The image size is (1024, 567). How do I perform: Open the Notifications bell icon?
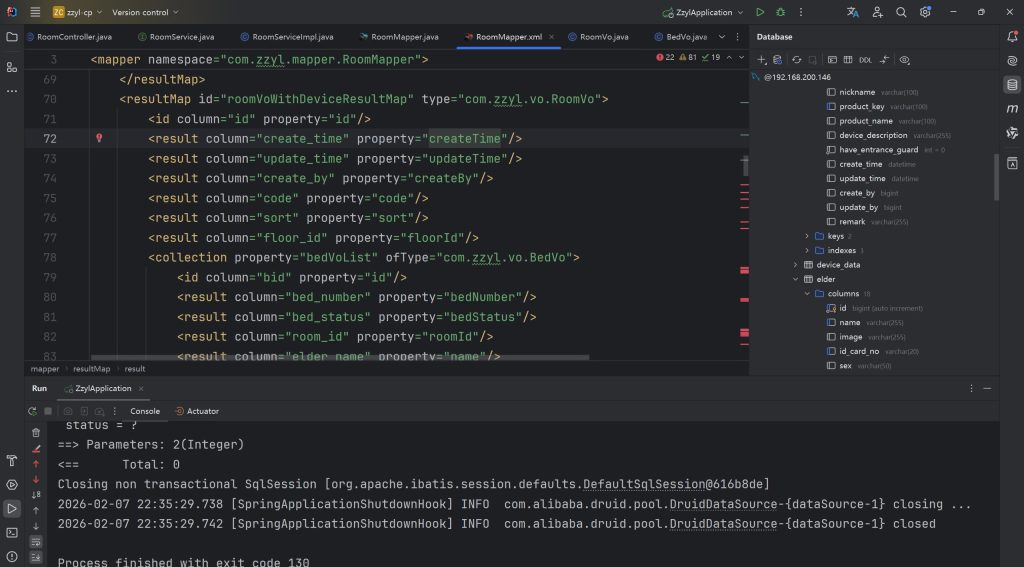[x=1012, y=37]
